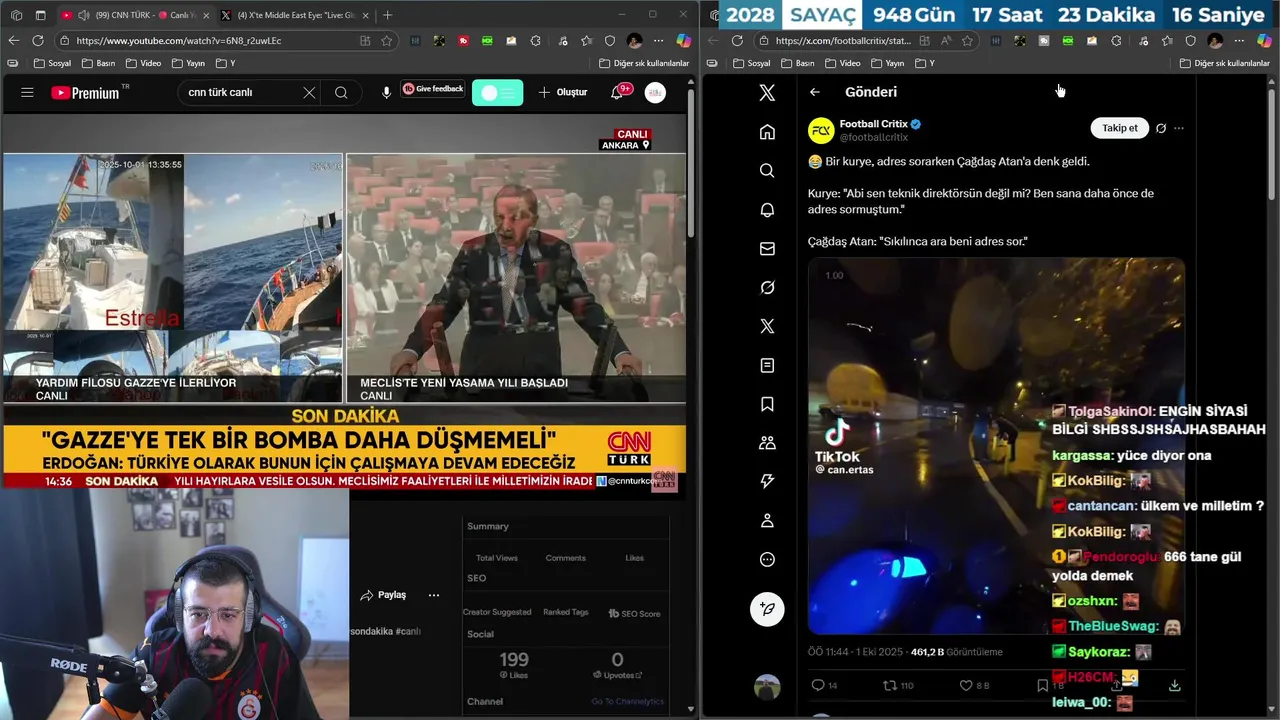Mute the CNN TÜRK tab audio icon
Image resolution: width=1280 pixels, height=720 pixels.
coord(82,15)
